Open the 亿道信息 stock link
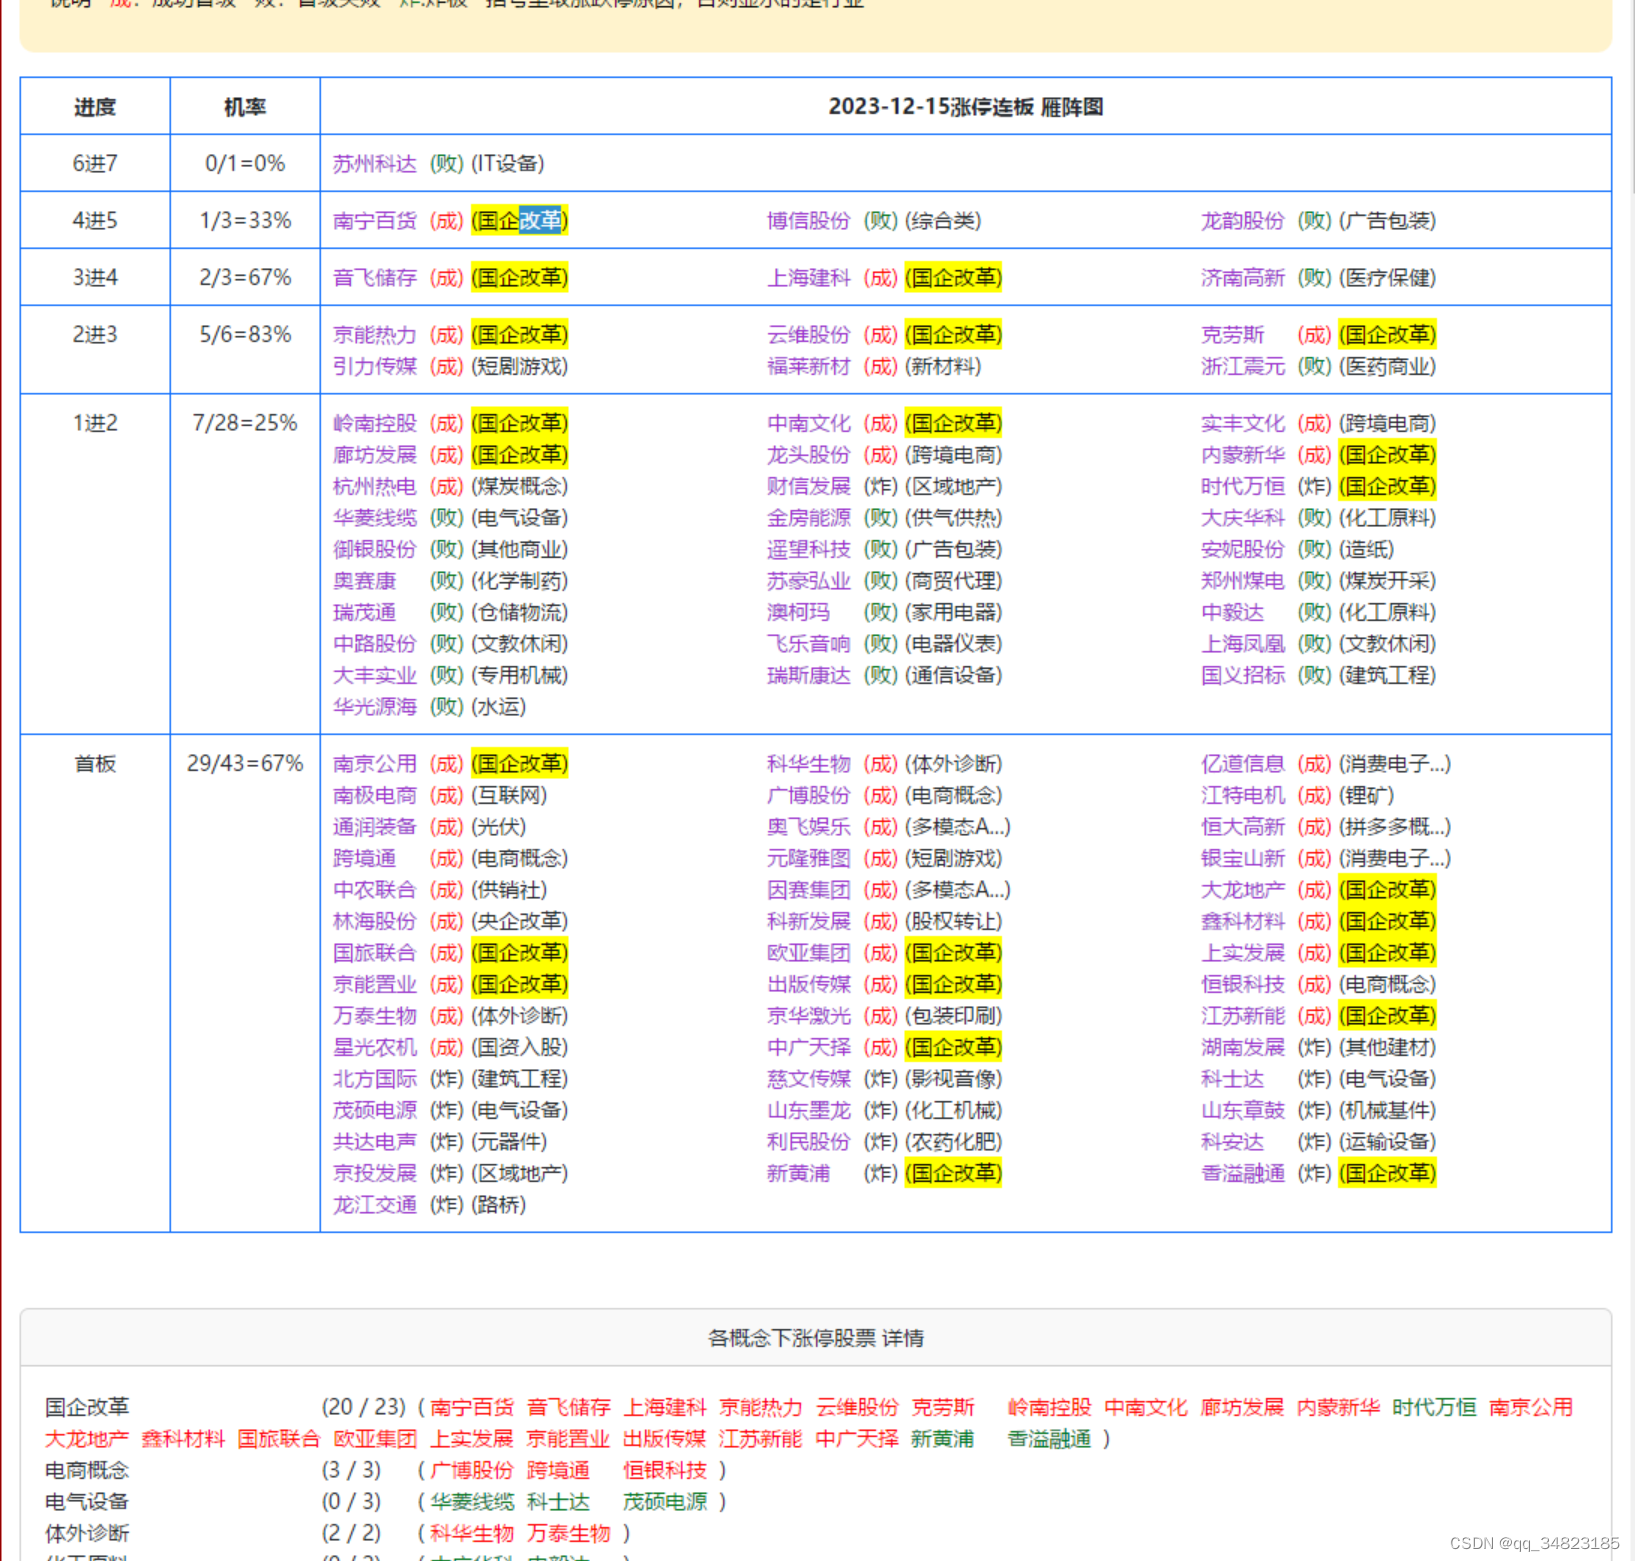This screenshot has width=1635, height=1561. (1242, 763)
